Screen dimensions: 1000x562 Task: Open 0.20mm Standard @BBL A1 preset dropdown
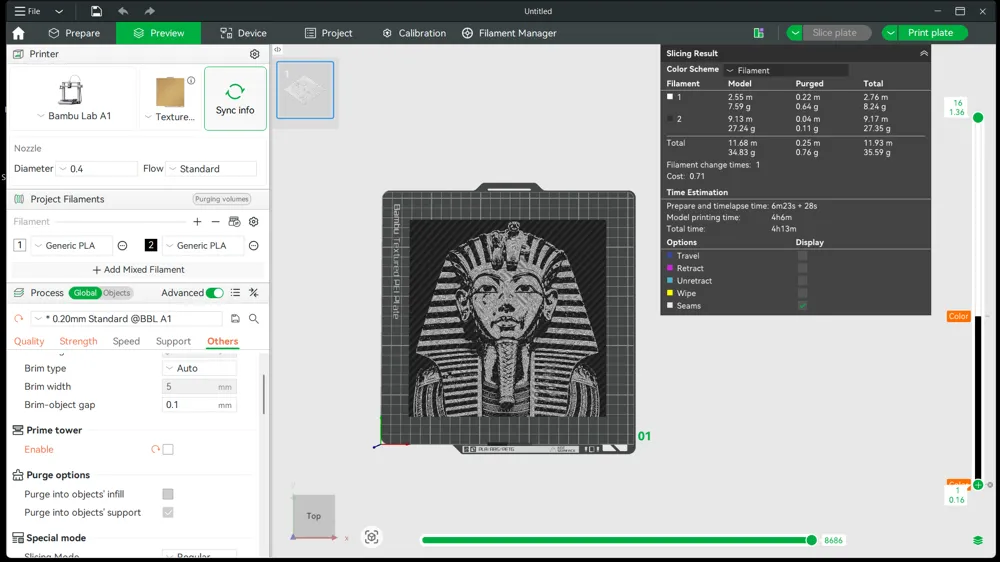tap(127, 318)
